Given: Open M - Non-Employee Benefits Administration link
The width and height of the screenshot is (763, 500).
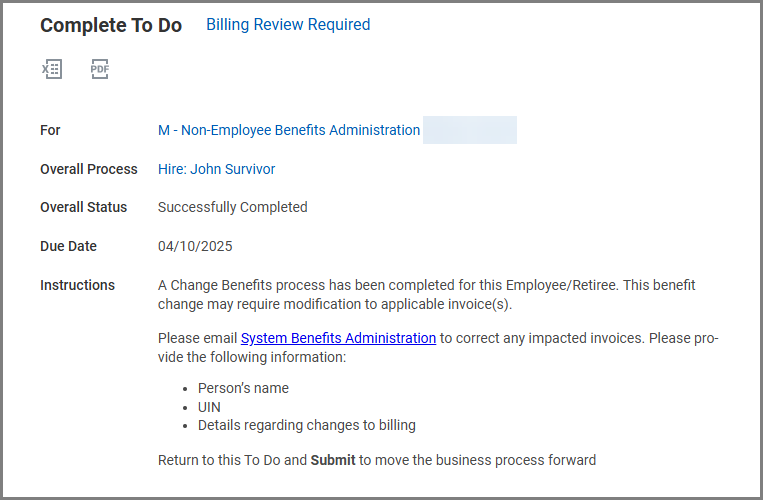Looking at the screenshot, I should point(289,130).
